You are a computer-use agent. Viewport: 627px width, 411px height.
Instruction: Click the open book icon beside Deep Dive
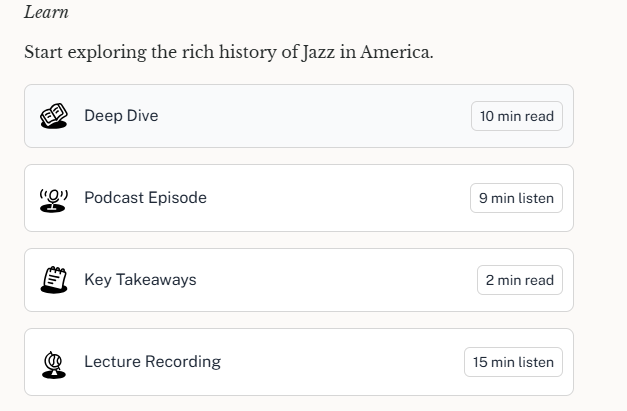pyautogui.click(x=54, y=116)
